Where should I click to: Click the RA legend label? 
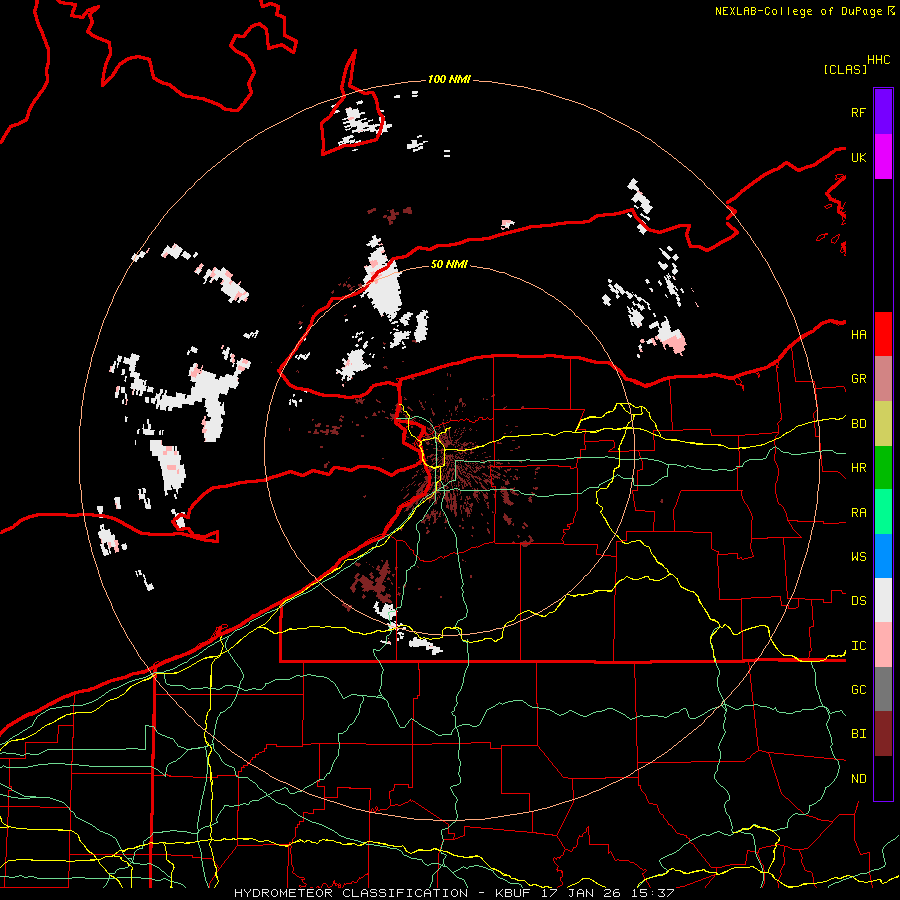click(x=858, y=513)
